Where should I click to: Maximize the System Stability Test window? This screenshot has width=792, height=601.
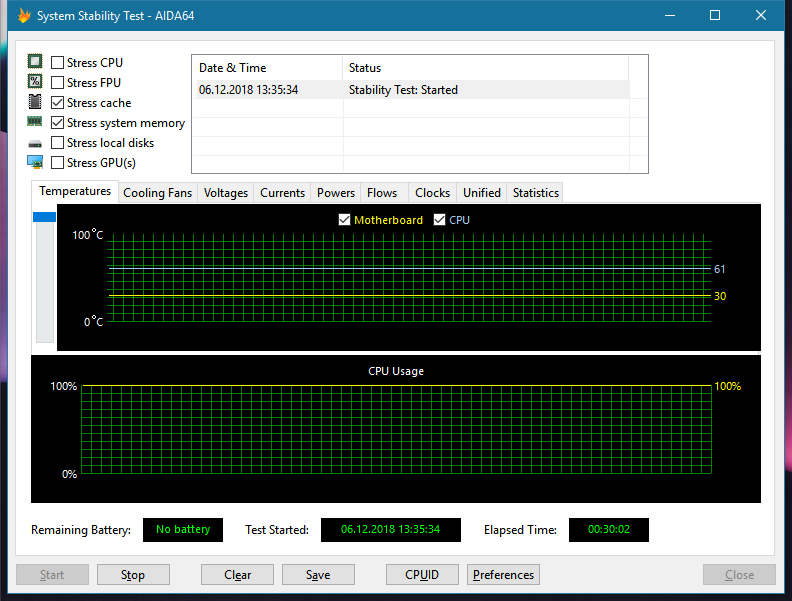pyautogui.click(x=715, y=16)
